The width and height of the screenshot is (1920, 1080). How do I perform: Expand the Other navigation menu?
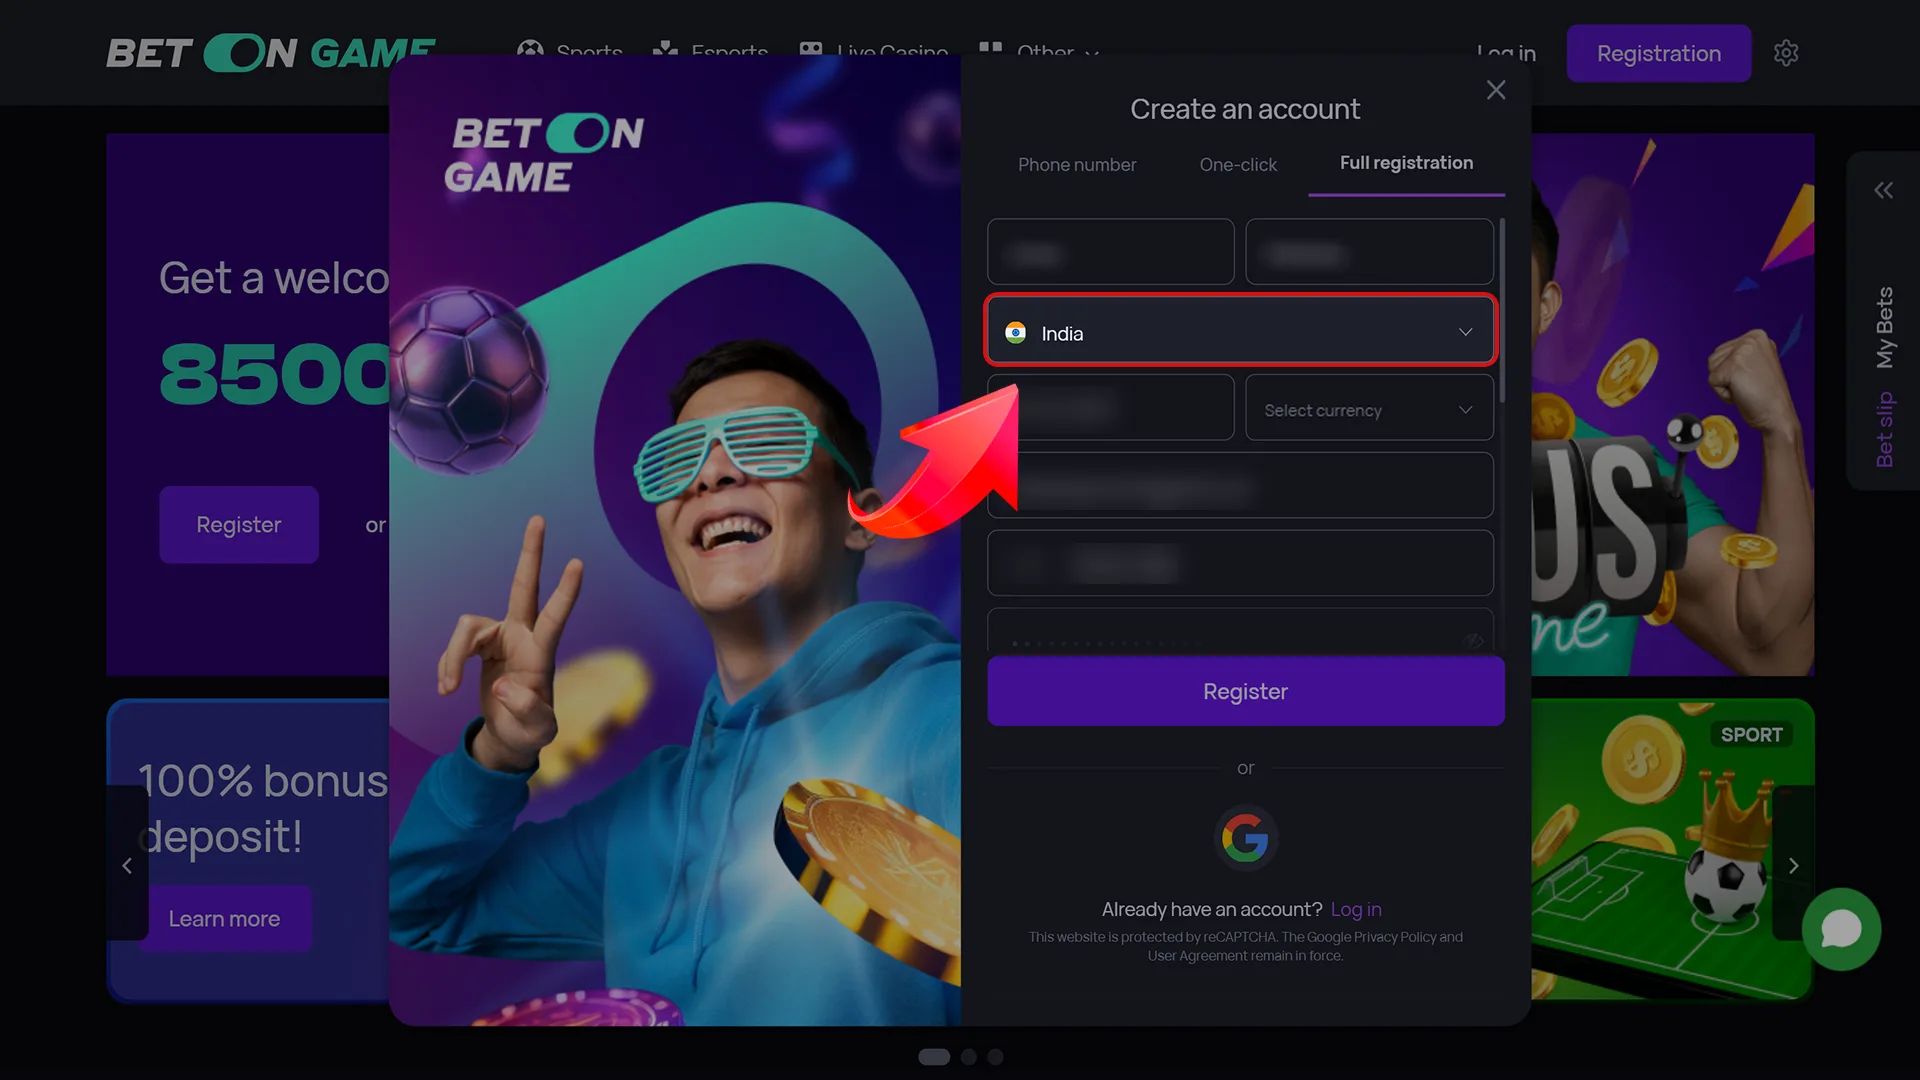pyautogui.click(x=1054, y=53)
